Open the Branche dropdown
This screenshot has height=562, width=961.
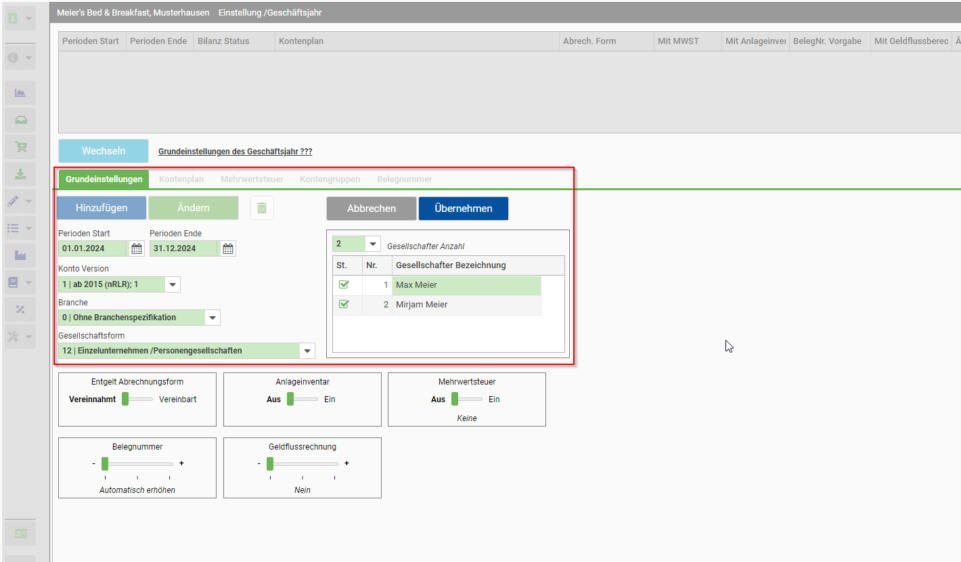(x=212, y=317)
